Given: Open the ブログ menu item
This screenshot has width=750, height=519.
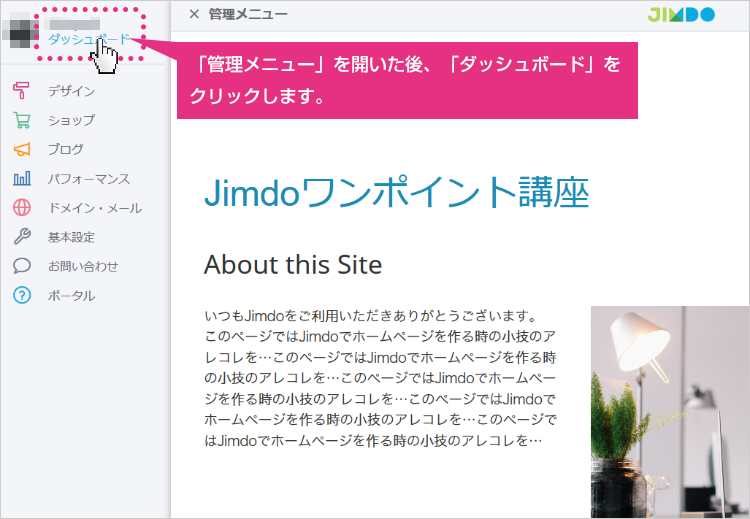Looking at the screenshot, I should click(x=66, y=149).
